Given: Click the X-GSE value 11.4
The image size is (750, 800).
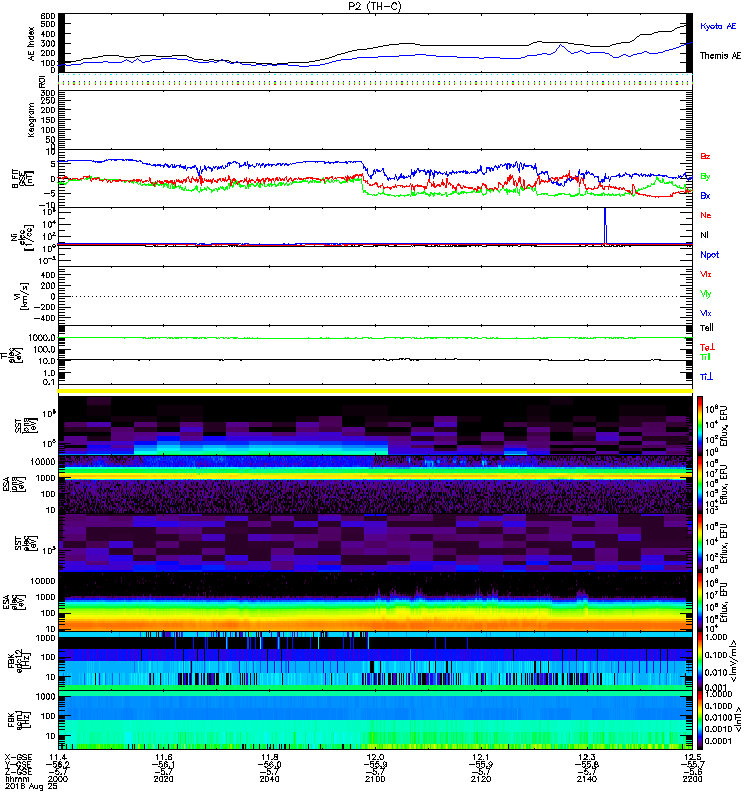Looking at the screenshot, I should [58, 757].
